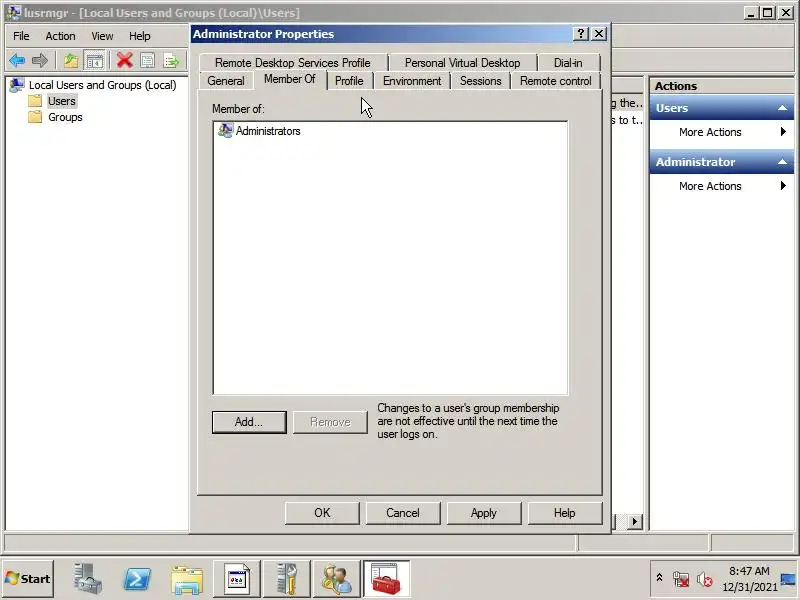Screen dimensions: 800x600
Task: Click the Help button in the dialog
Action: point(564,513)
